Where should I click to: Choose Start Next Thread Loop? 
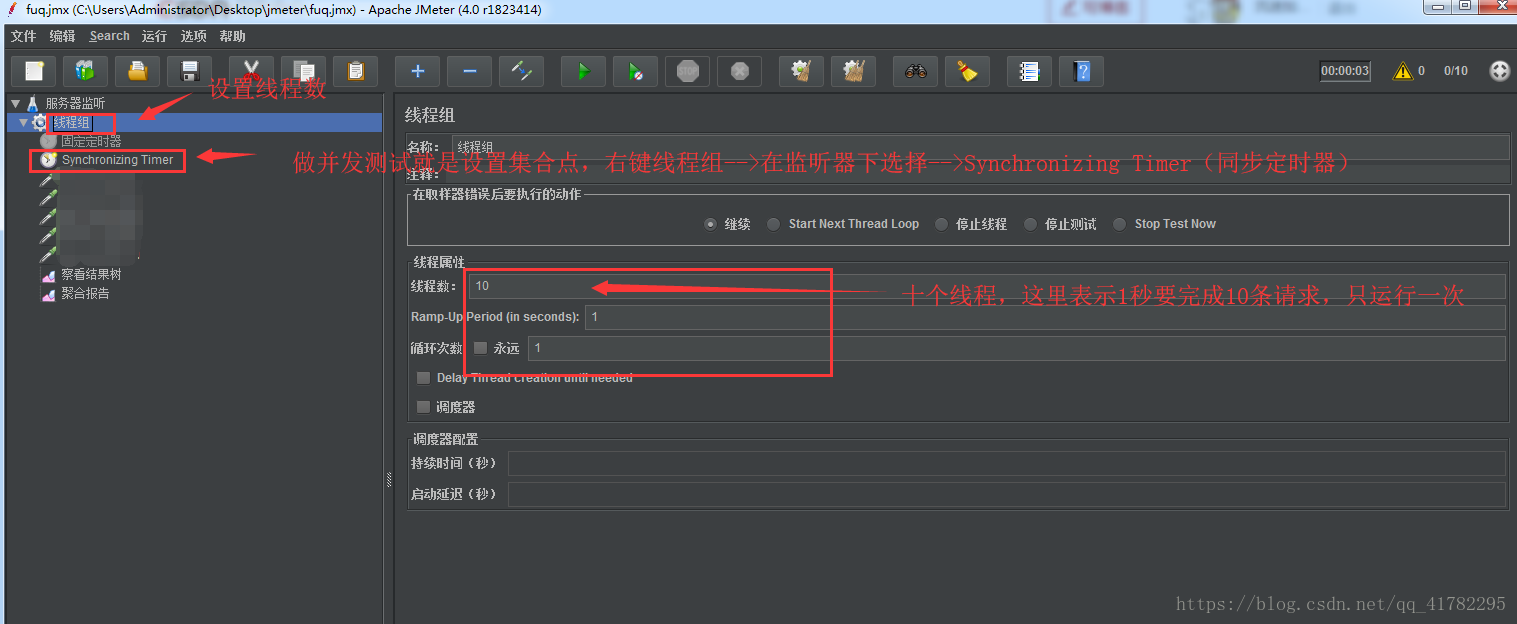click(x=773, y=224)
